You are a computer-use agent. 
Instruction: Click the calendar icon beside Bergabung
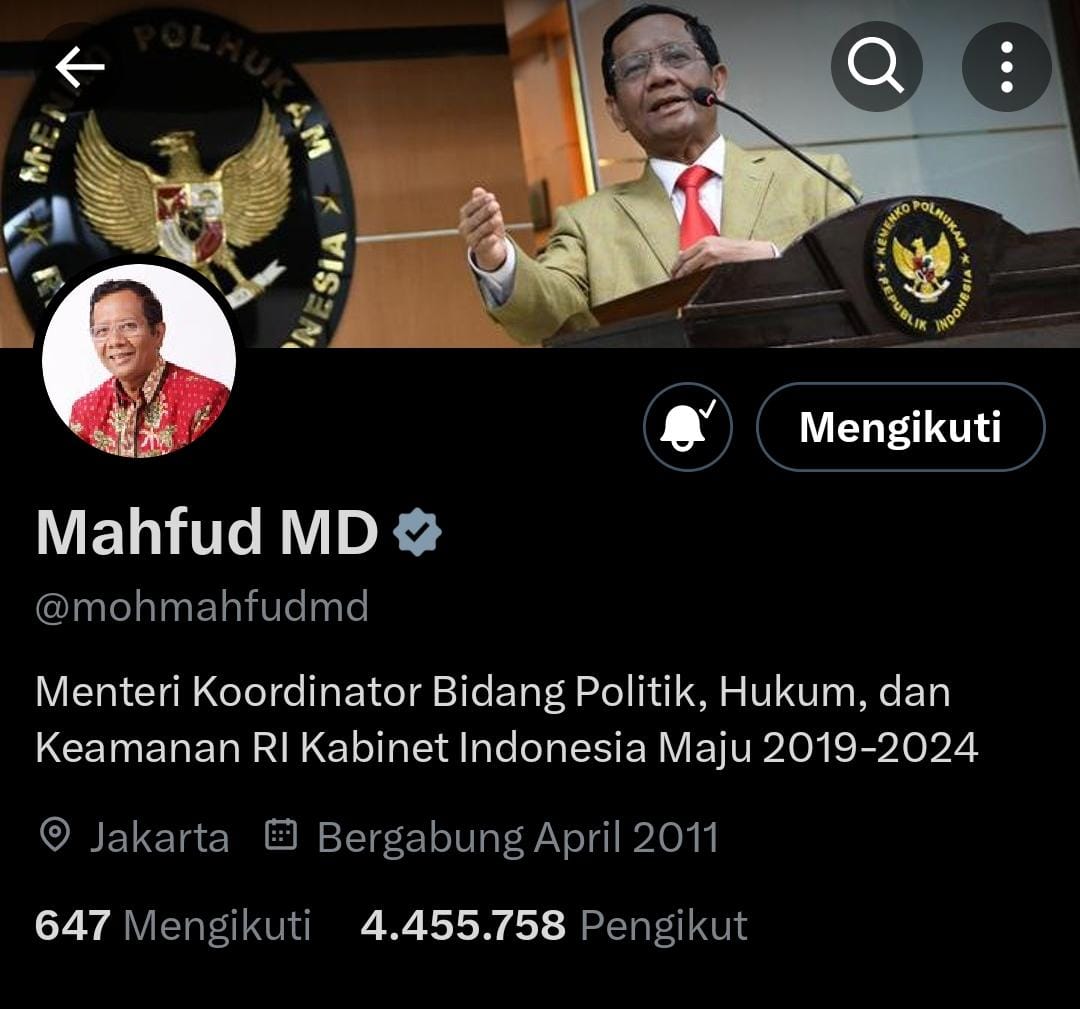281,834
